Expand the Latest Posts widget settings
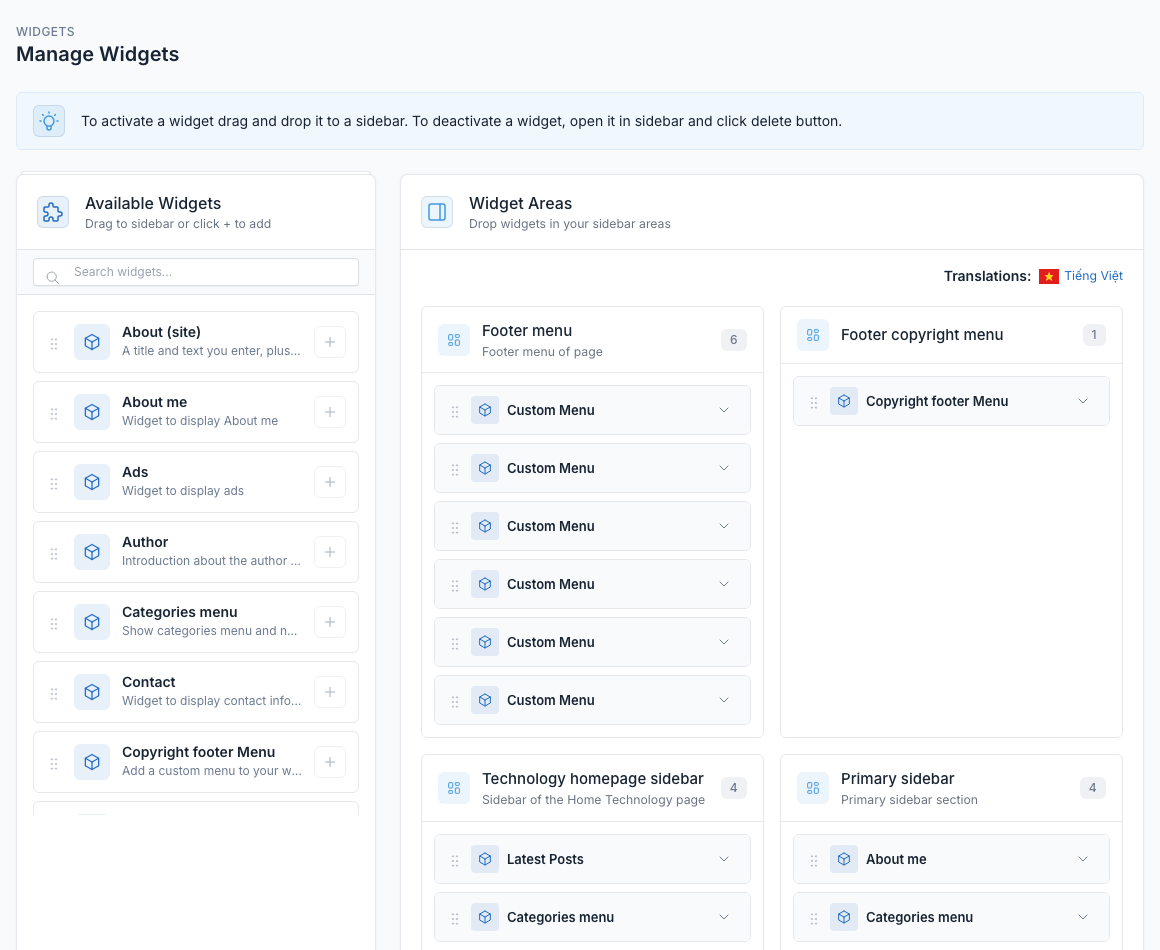The image size is (1160, 950). [724, 859]
